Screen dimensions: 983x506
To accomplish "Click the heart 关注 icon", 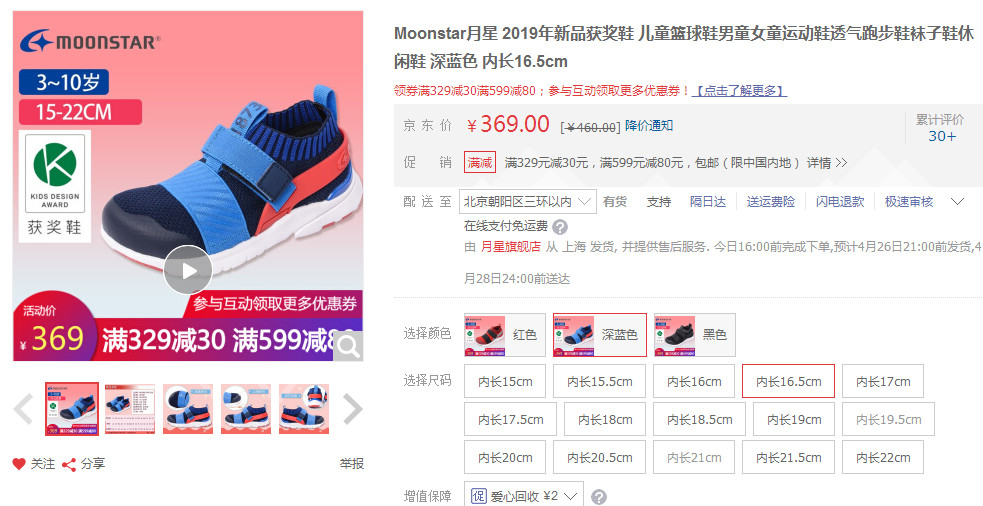I will (19, 464).
